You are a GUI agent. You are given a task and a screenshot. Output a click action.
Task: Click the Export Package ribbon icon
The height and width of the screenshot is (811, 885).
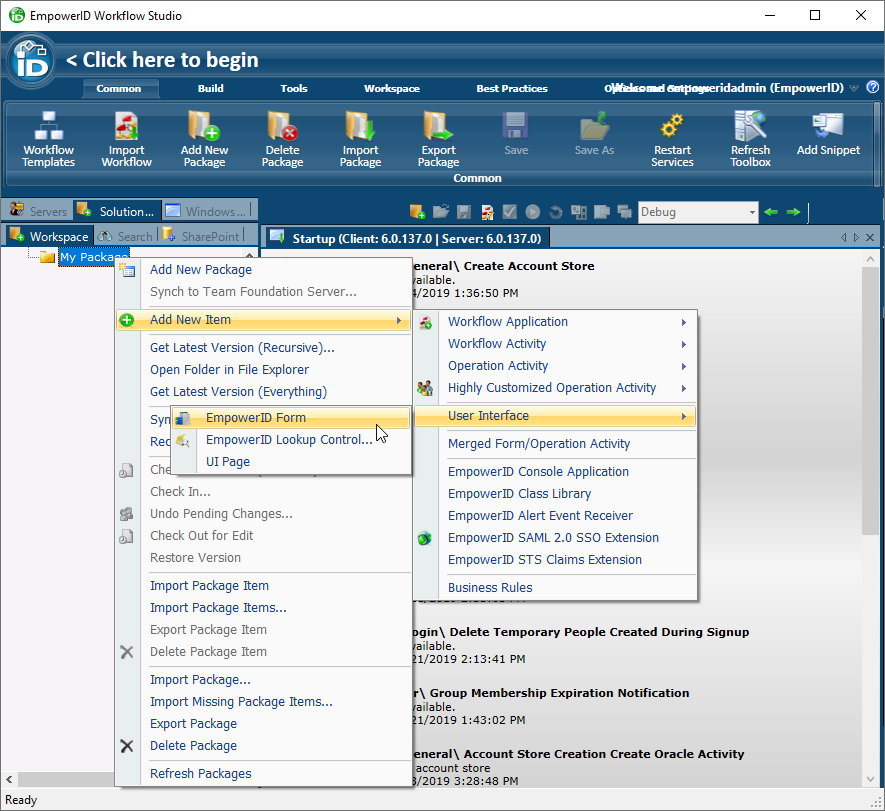438,127
